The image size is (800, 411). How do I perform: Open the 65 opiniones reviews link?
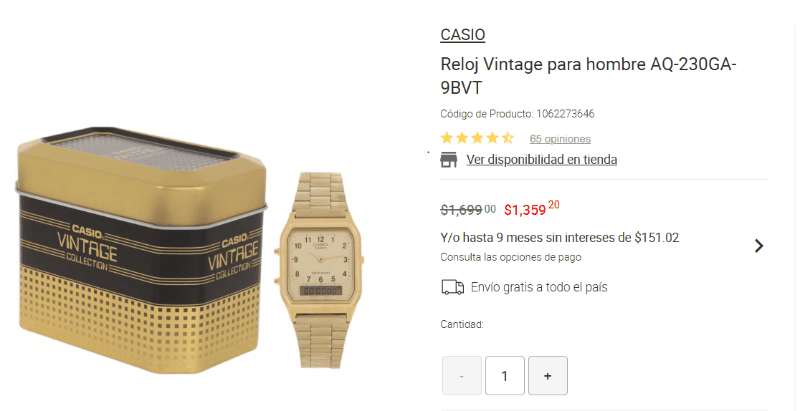click(x=560, y=139)
